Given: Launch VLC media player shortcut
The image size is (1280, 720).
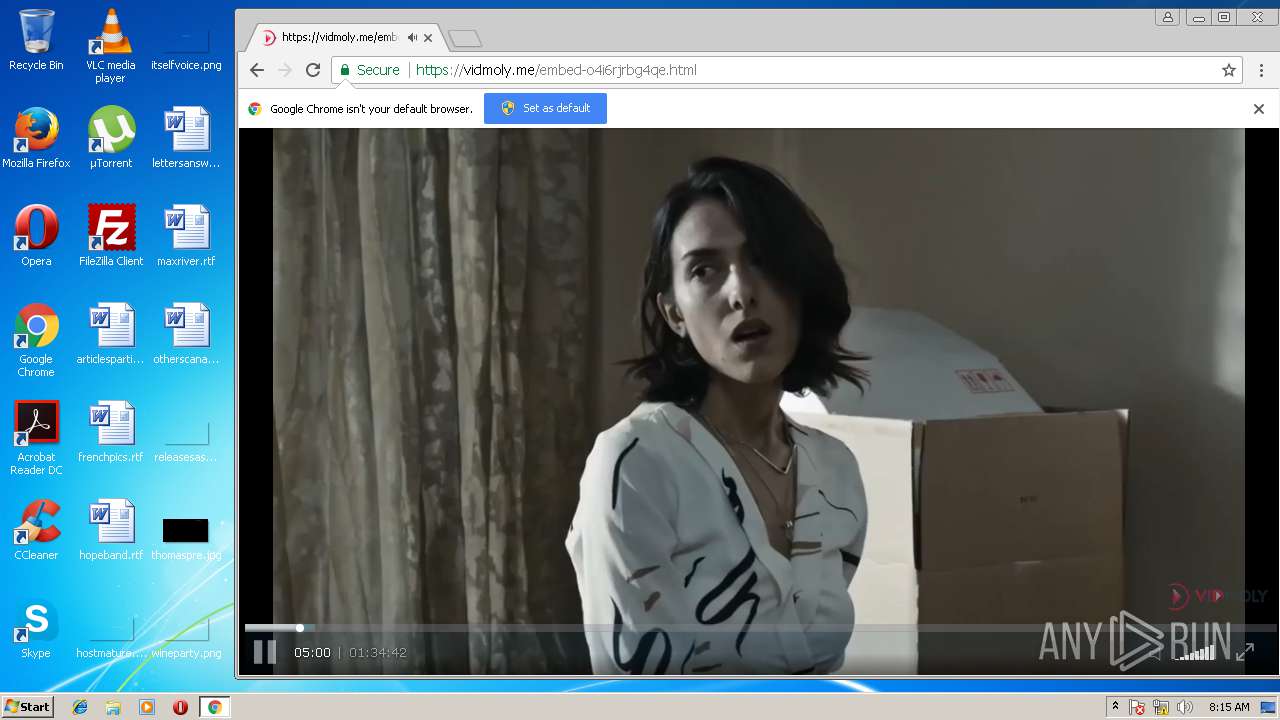Looking at the screenshot, I should point(110,46).
